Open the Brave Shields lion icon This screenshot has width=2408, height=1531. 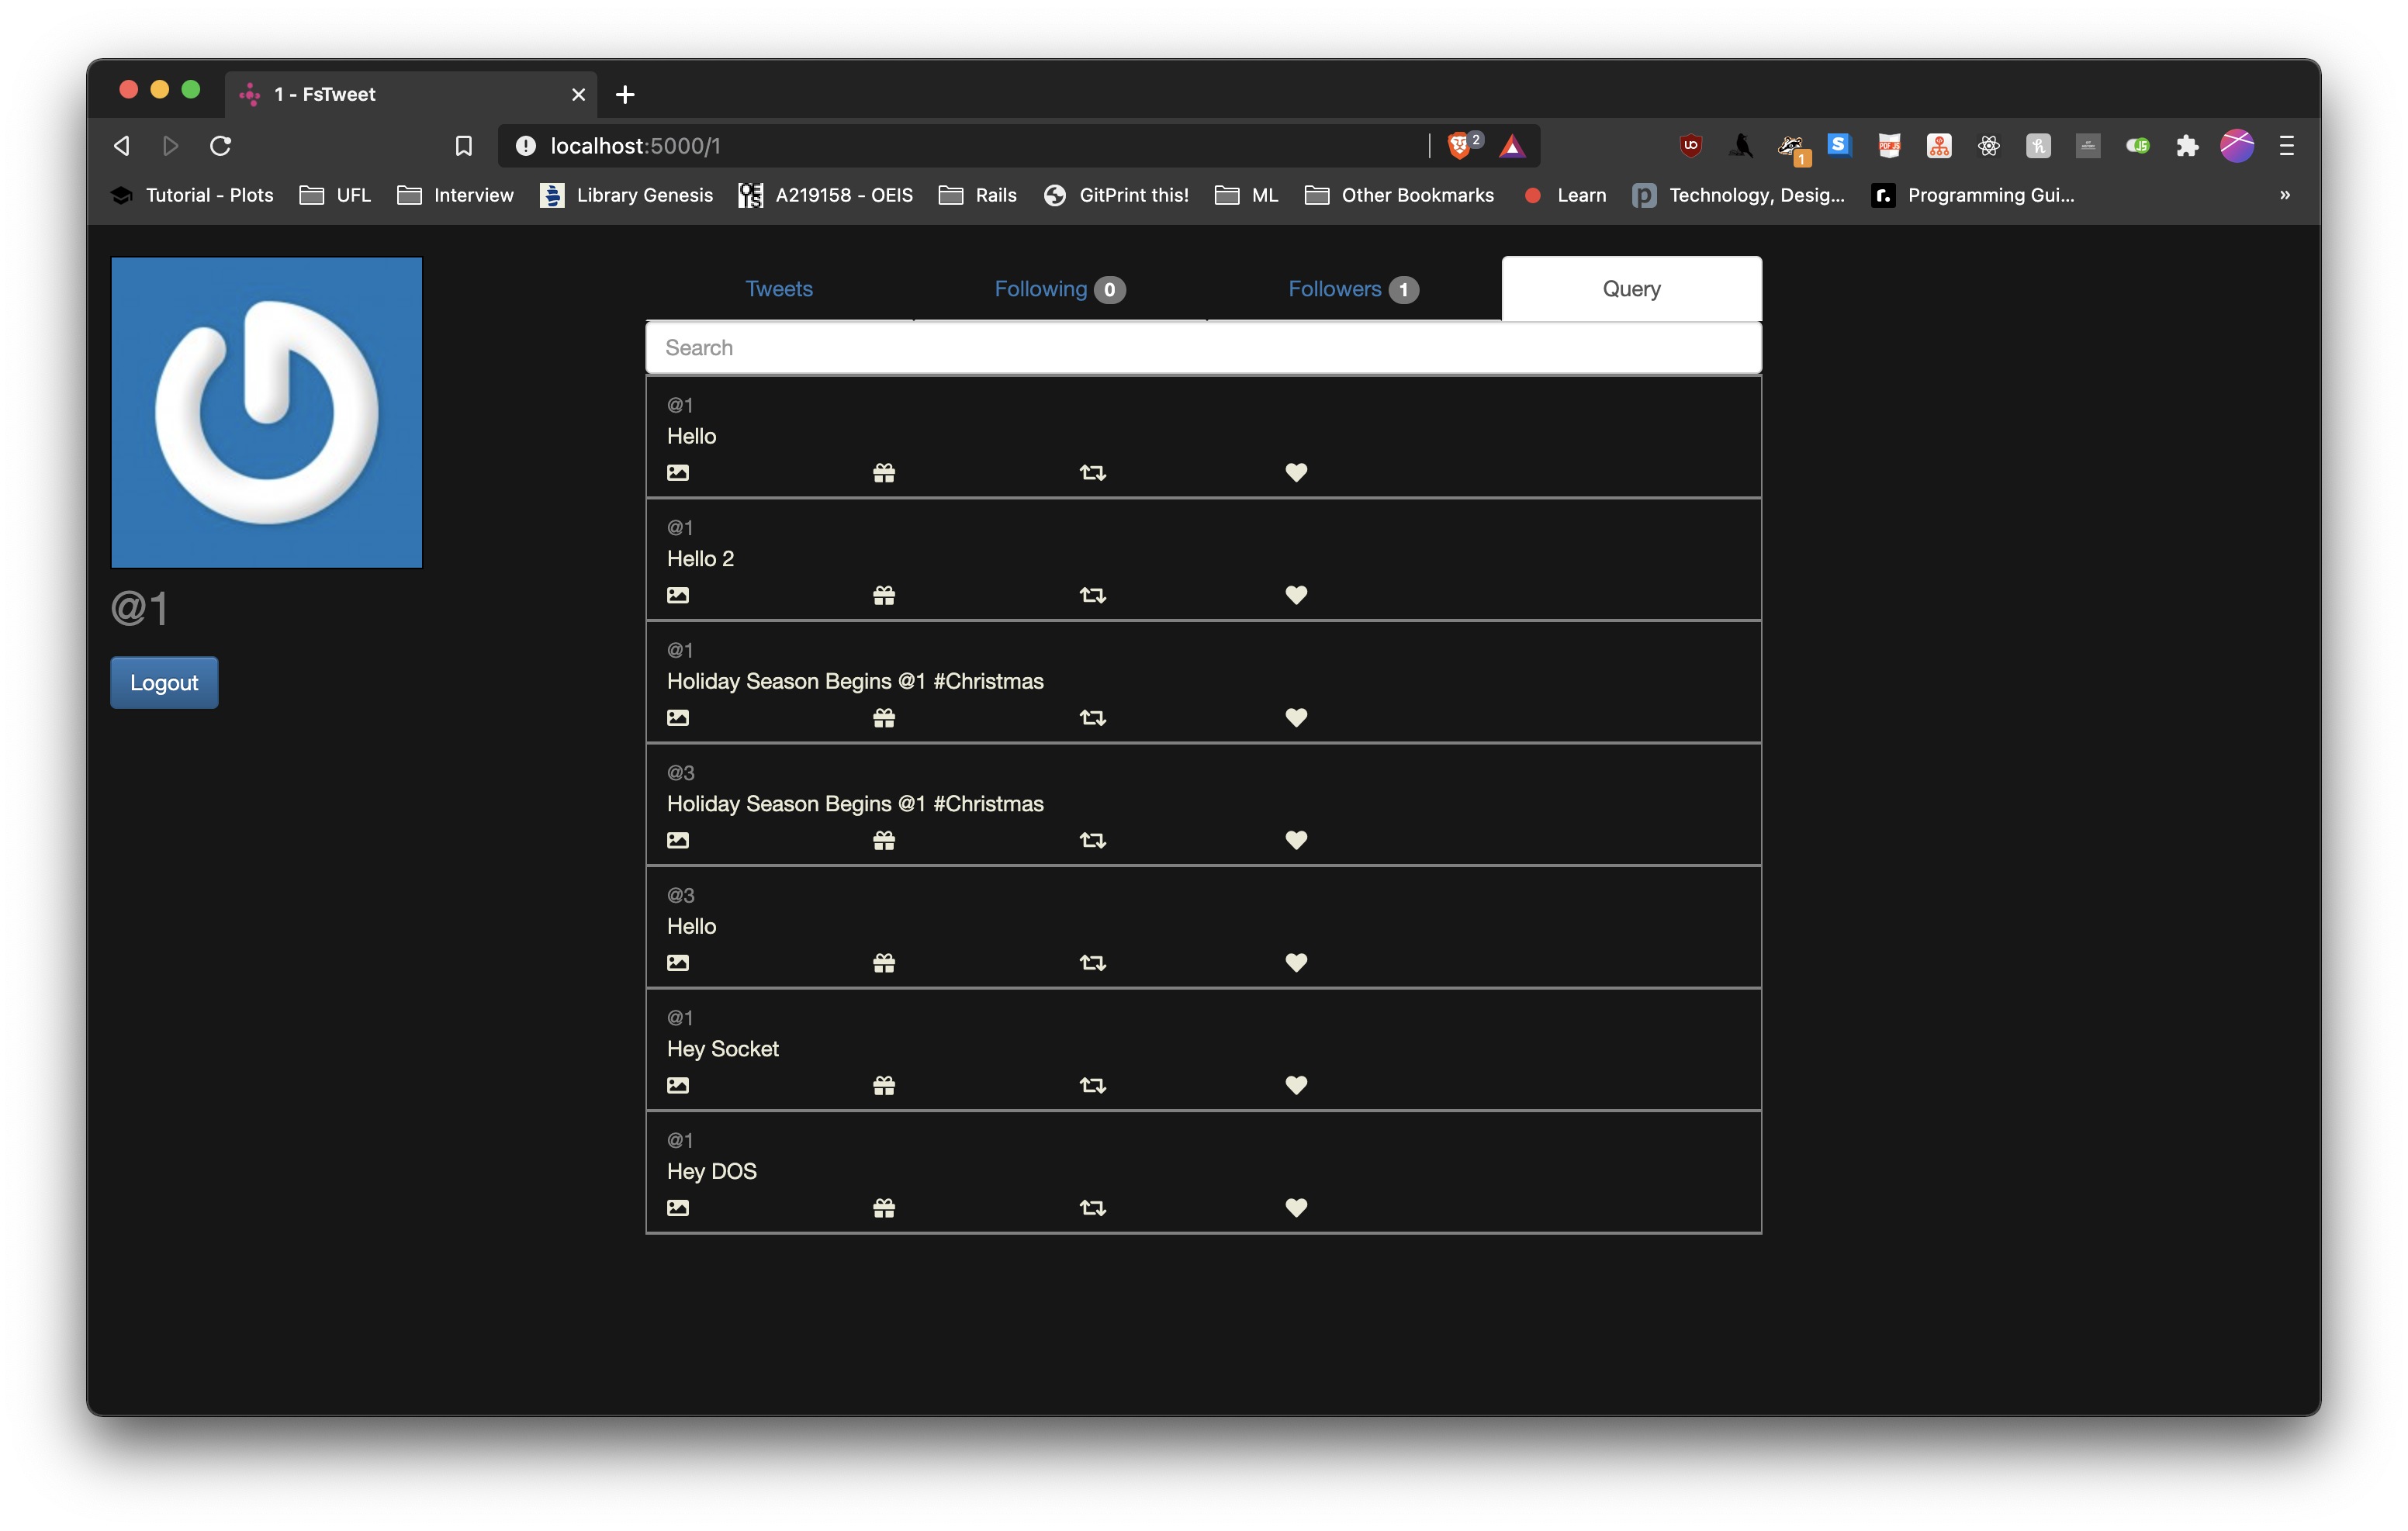coord(1459,146)
